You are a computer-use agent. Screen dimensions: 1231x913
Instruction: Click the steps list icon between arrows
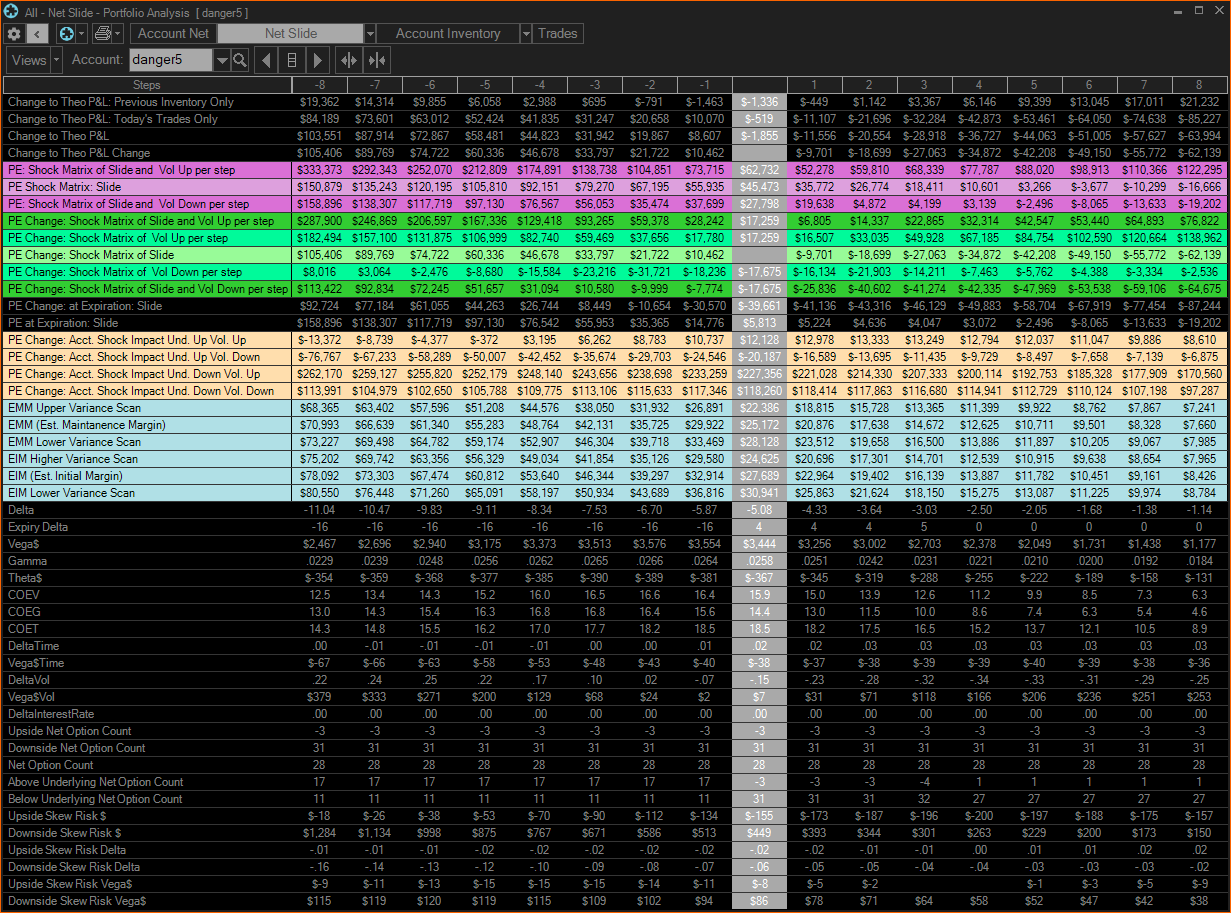(x=292, y=60)
